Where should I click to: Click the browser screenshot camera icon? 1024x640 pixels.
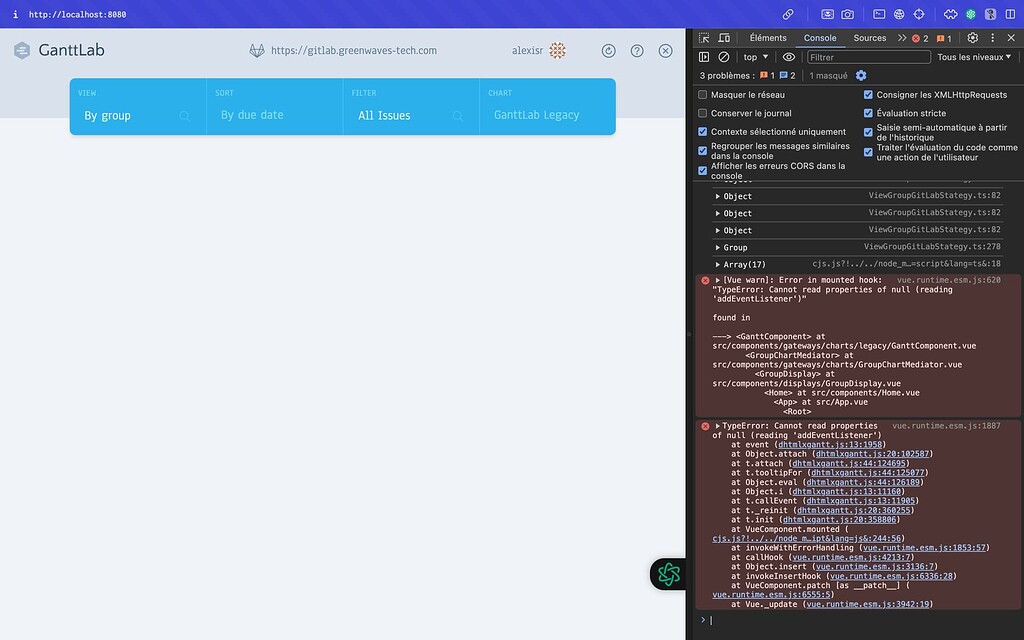[847, 15]
